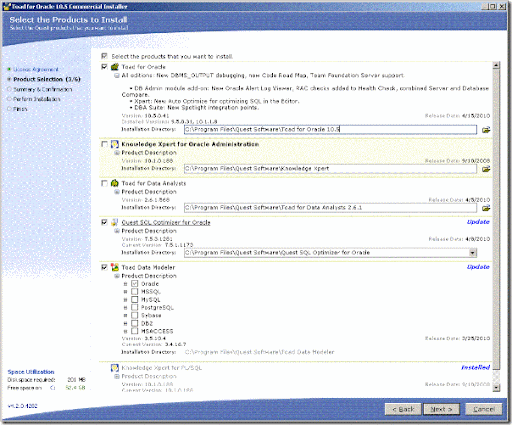The image size is (512, 425).
Task: Enable the MSACCESS database checkbox
Action: pyautogui.click(x=135, y=331)
